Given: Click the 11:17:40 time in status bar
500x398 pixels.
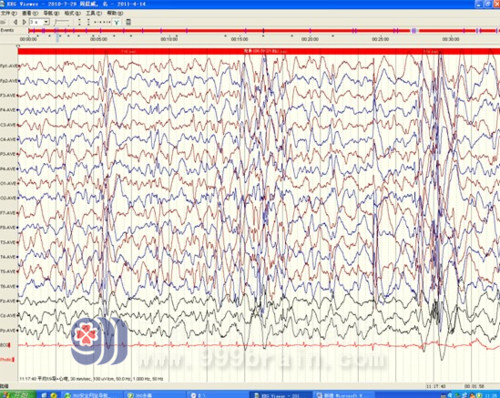Looking at the screenshot, I should 435,386.
